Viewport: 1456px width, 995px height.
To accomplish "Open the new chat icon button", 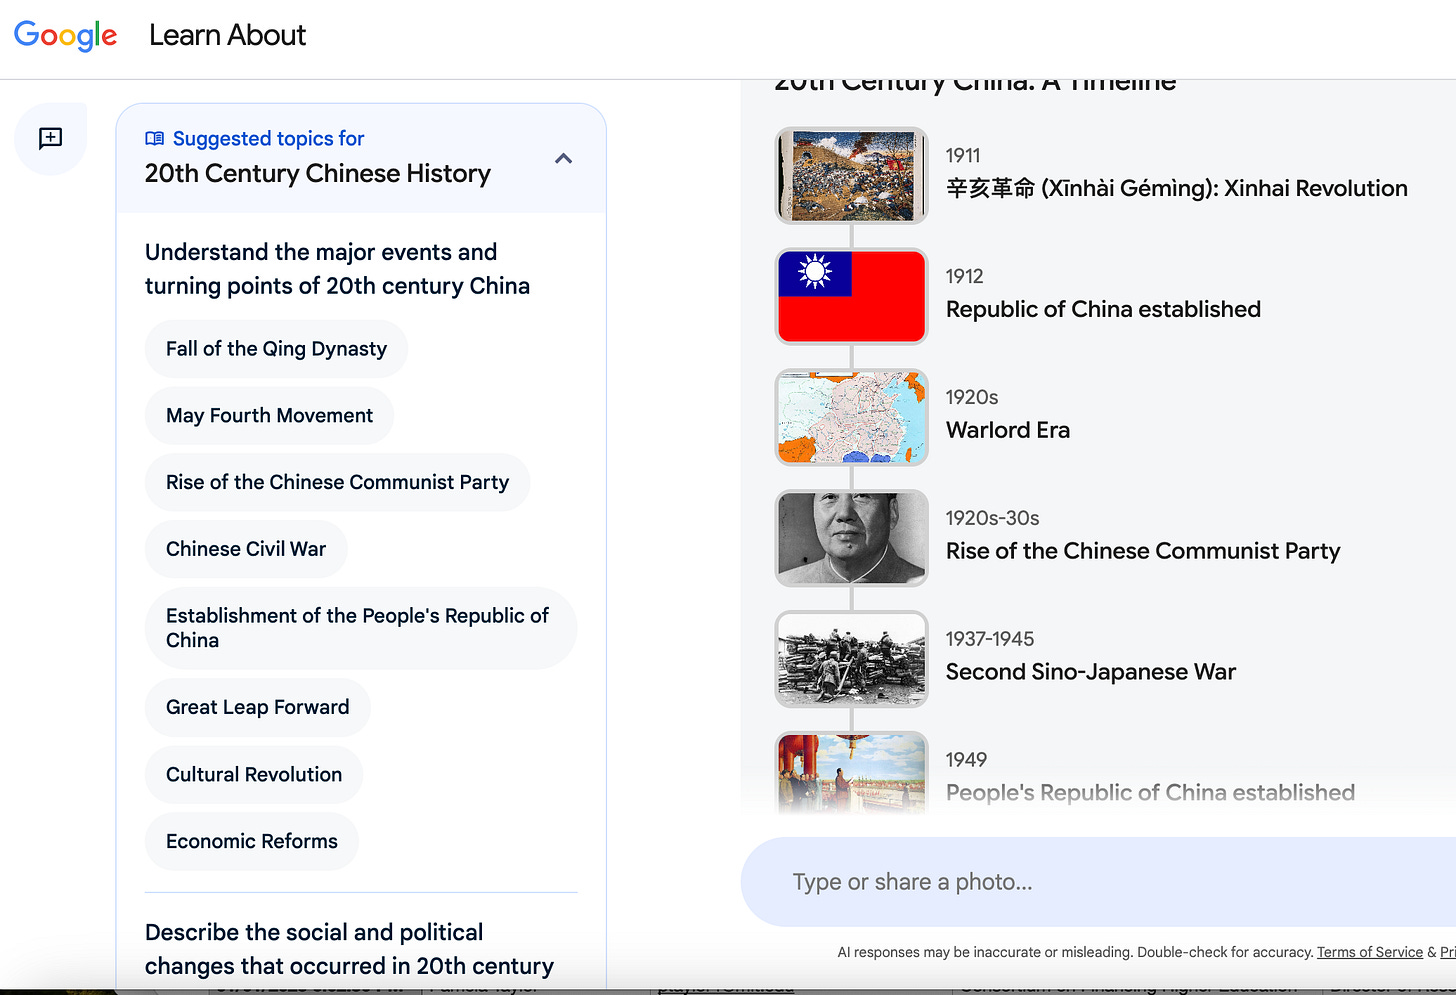I will (50, 138).
